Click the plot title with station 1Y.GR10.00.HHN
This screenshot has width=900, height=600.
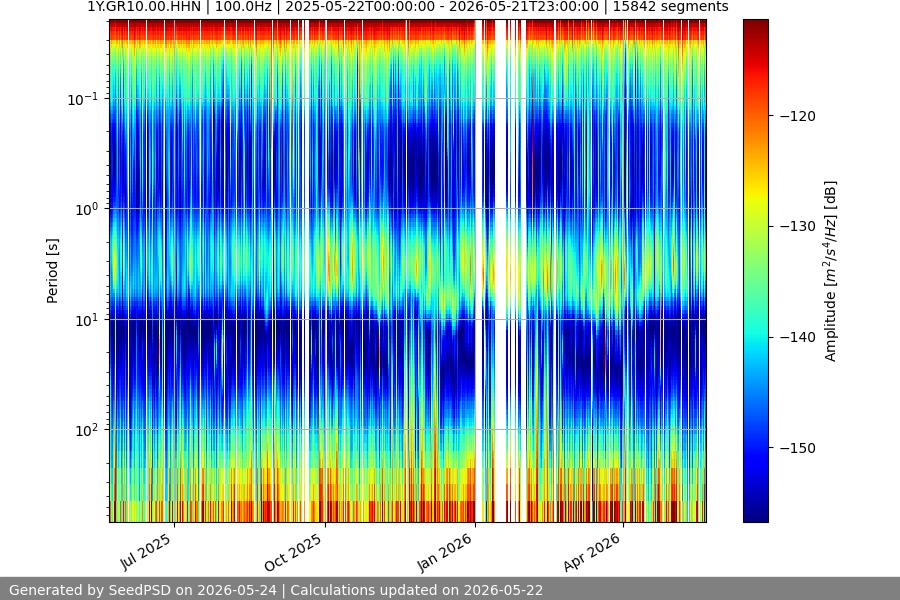[408, 7]
